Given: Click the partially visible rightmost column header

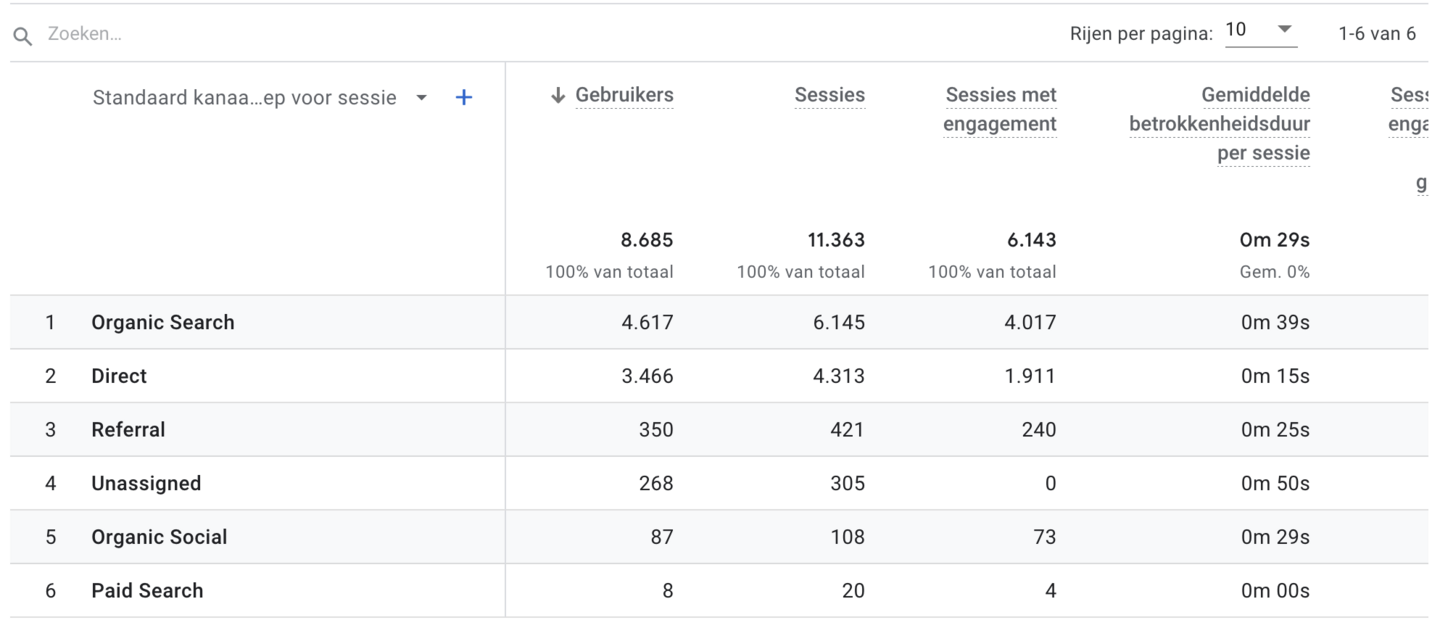Looking at the screenshot, I should tap(1410, 110).
